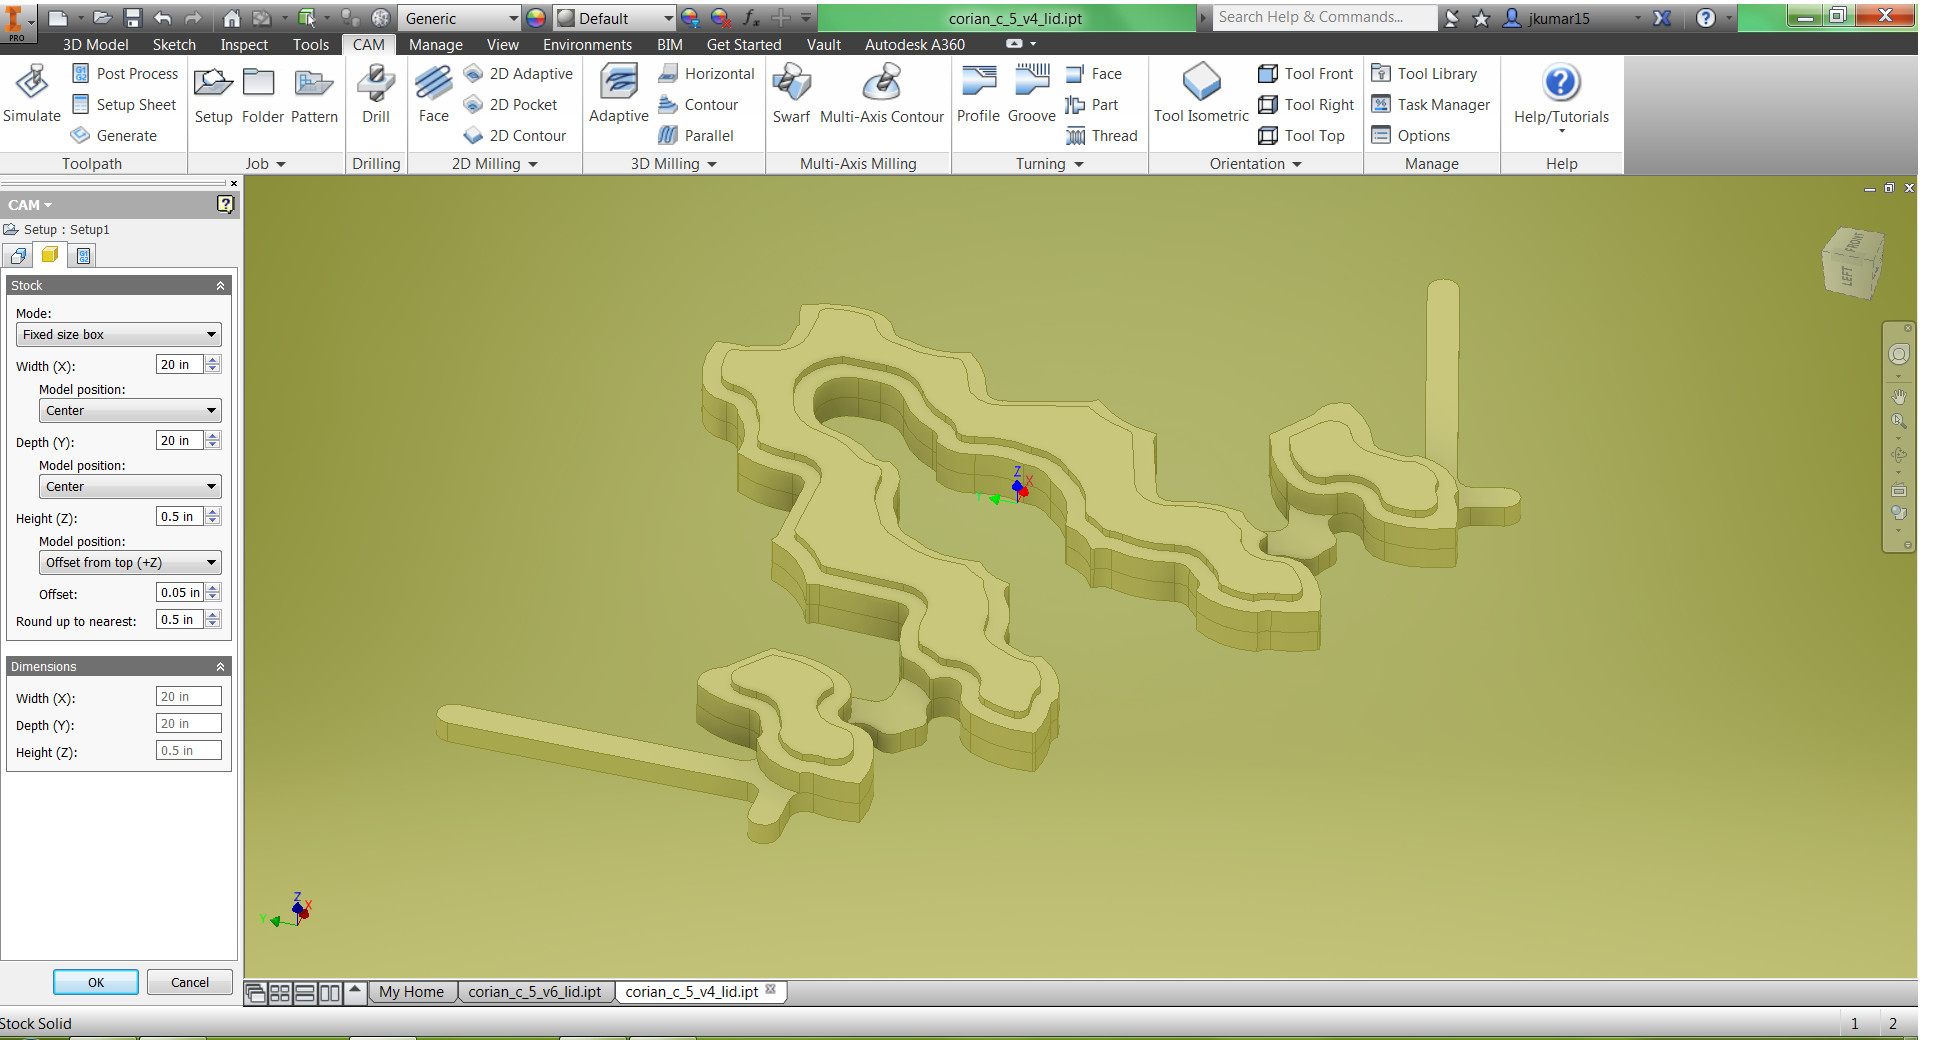Screen dimensions: 1958x1040
Task: Open Help/Tutorials
Action: click(x=1561, y=97)
